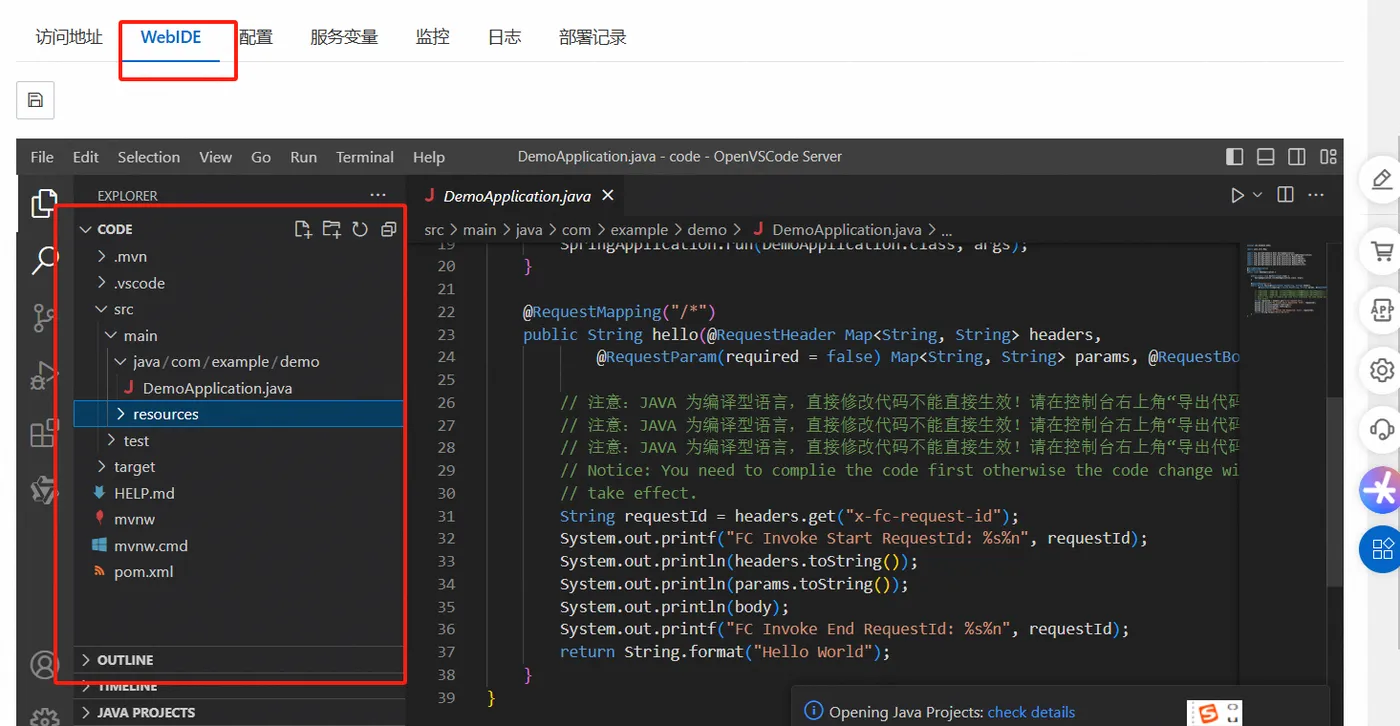Open the Explorer view in activity bar
The height and width of the screenshot is (726, 1400).
44,203
